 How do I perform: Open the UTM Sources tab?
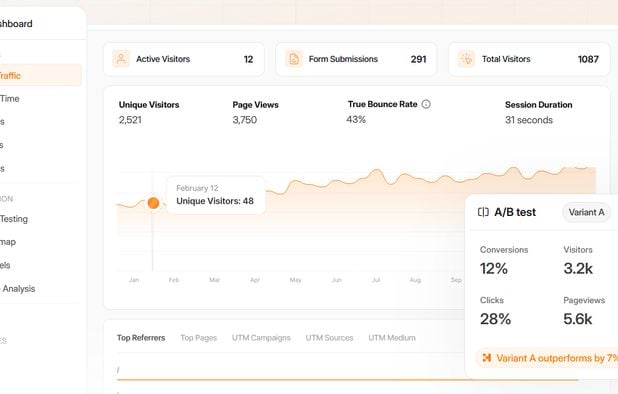(329, 338)
